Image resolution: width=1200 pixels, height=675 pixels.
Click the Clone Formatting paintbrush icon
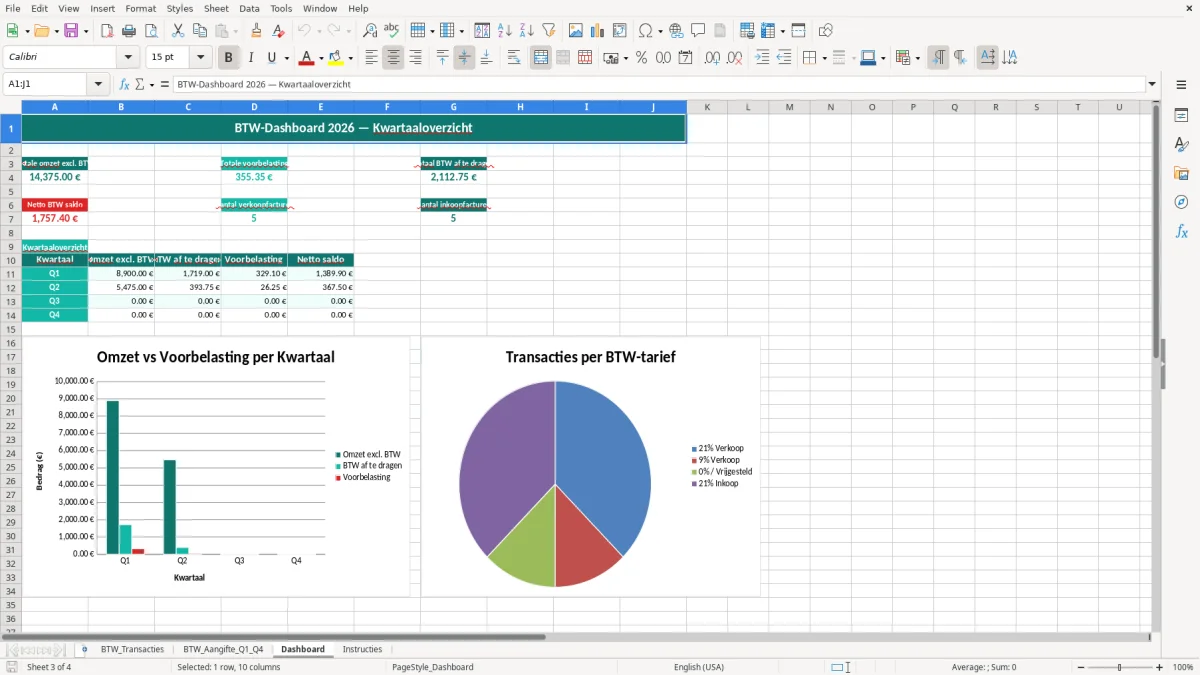[256, 31]
